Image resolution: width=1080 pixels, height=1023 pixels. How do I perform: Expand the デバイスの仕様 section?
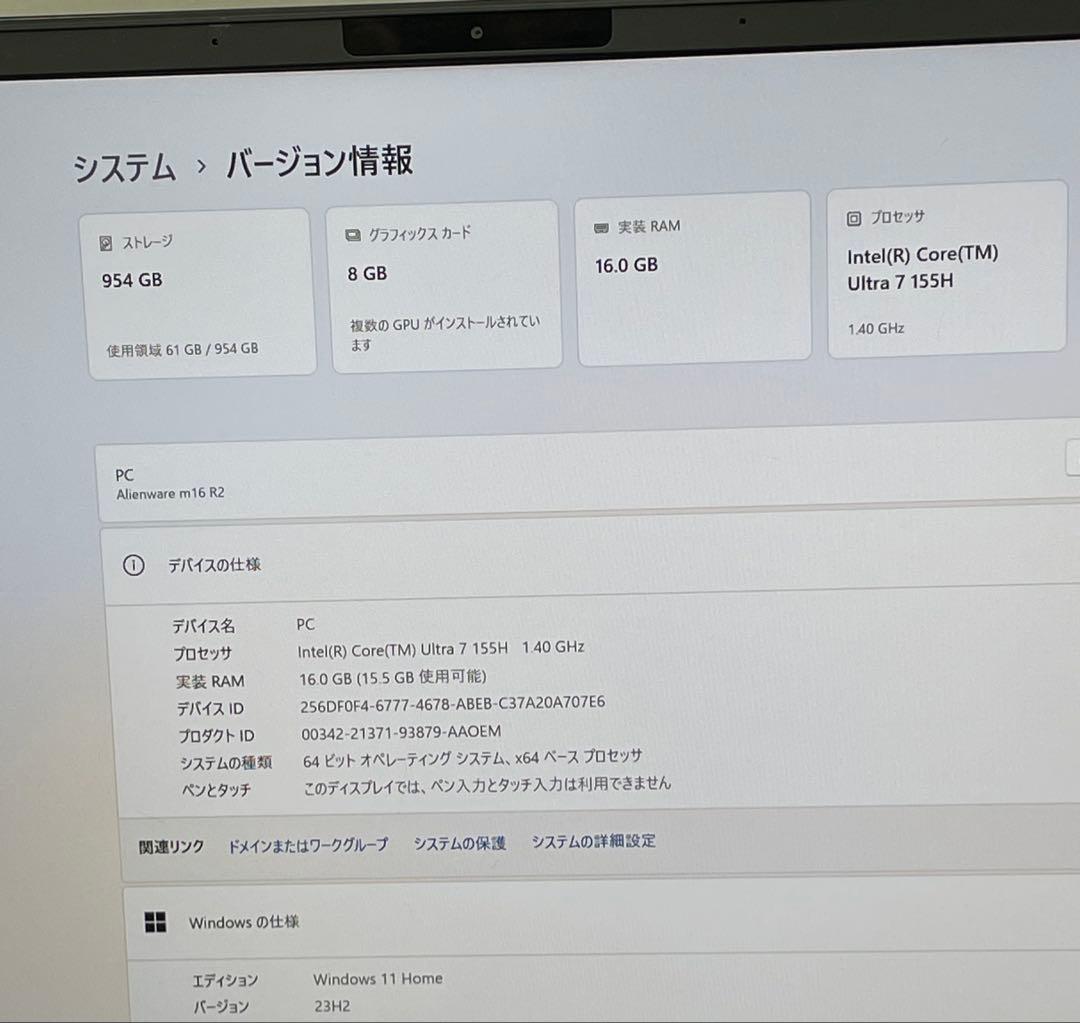pos(214,564)
